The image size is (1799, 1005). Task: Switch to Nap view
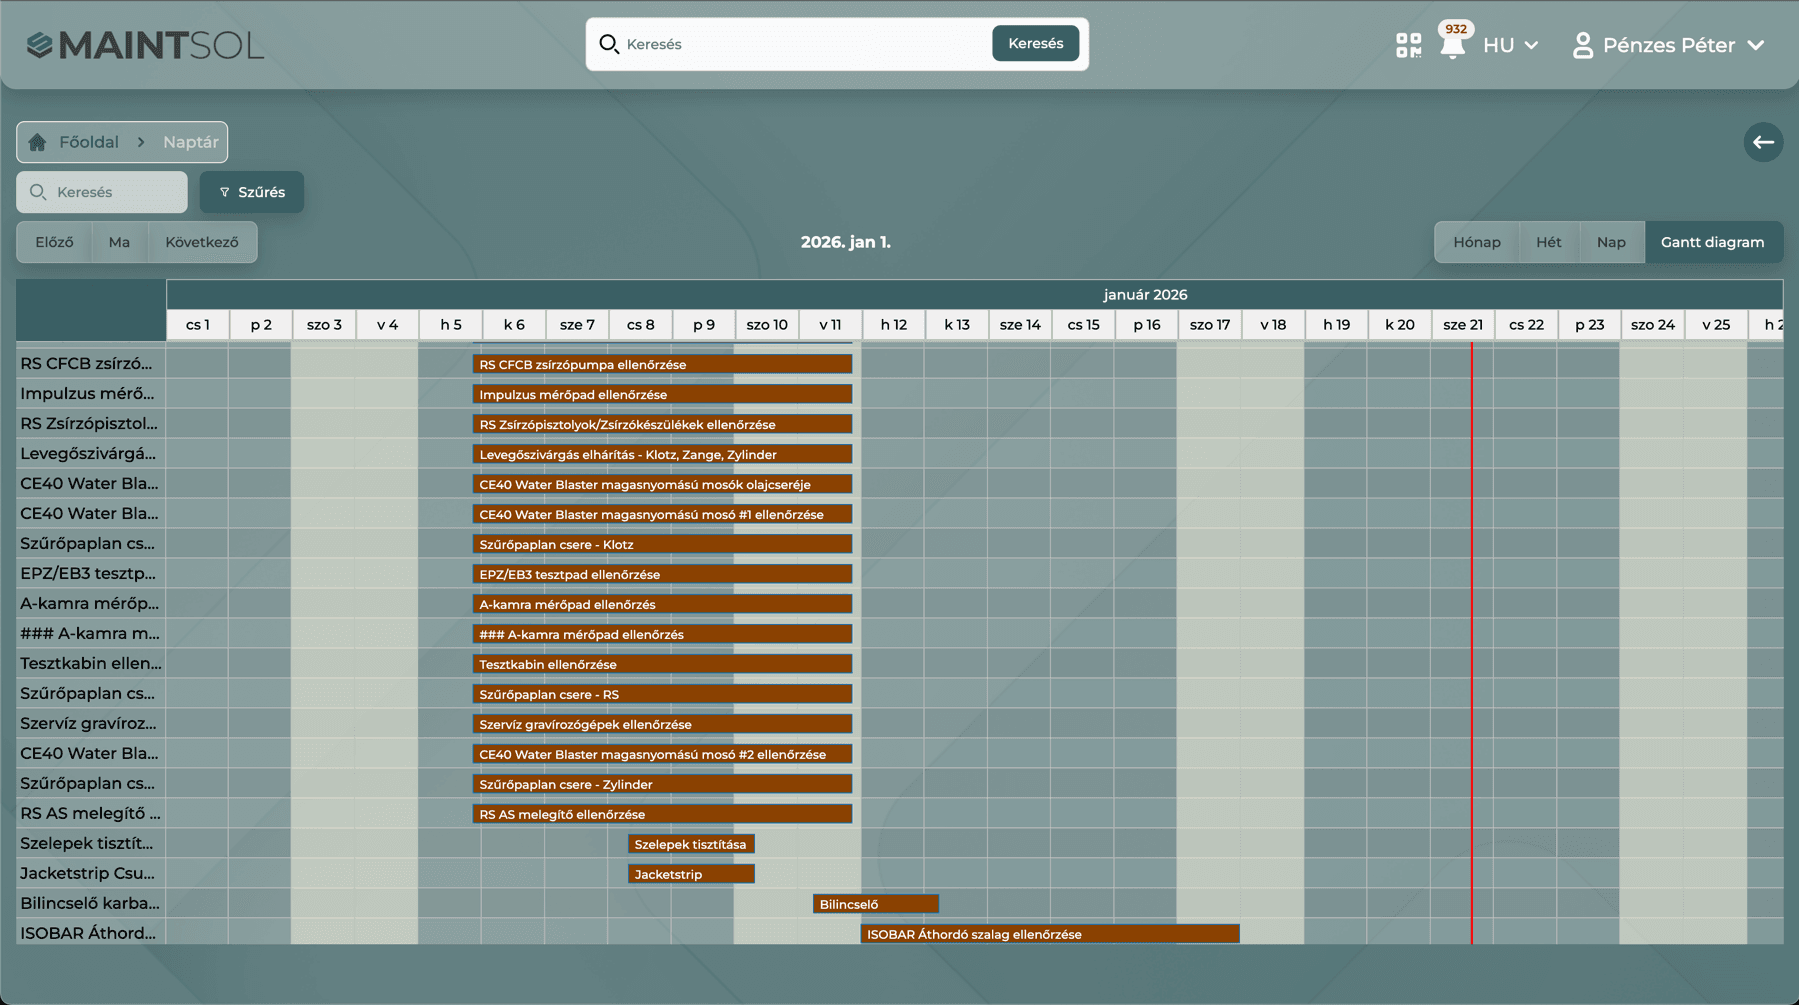pos(1610,242)
